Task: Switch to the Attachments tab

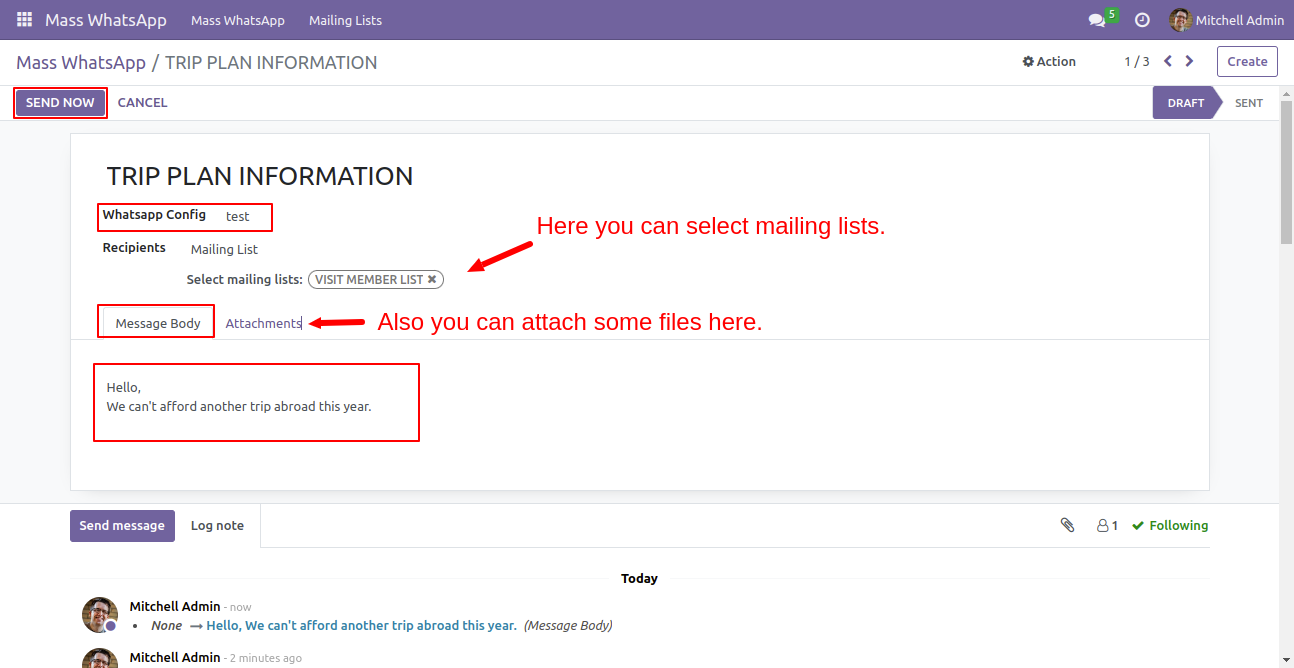Action: (263, 323)
